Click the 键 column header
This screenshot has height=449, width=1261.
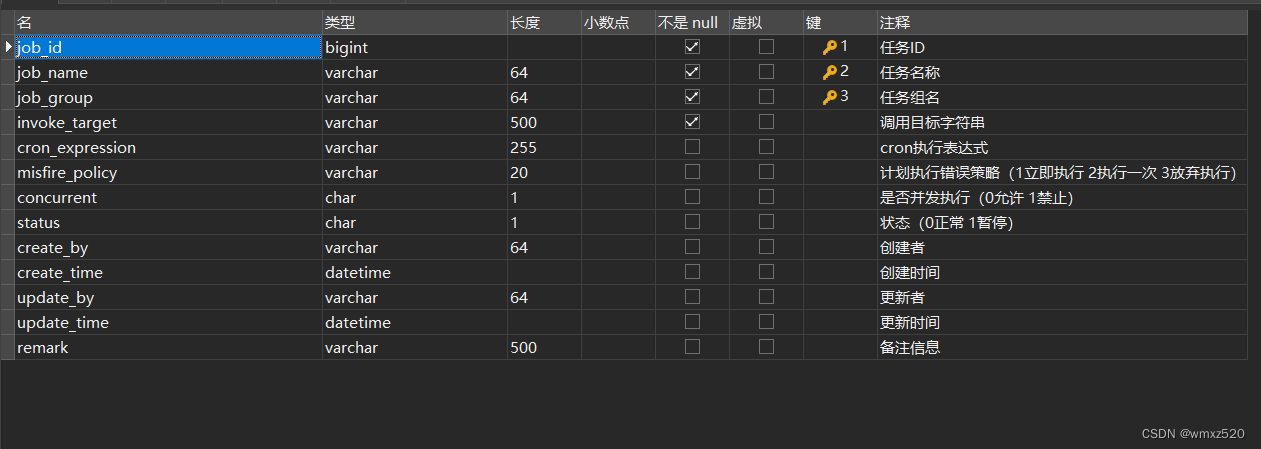coord(840,22)
